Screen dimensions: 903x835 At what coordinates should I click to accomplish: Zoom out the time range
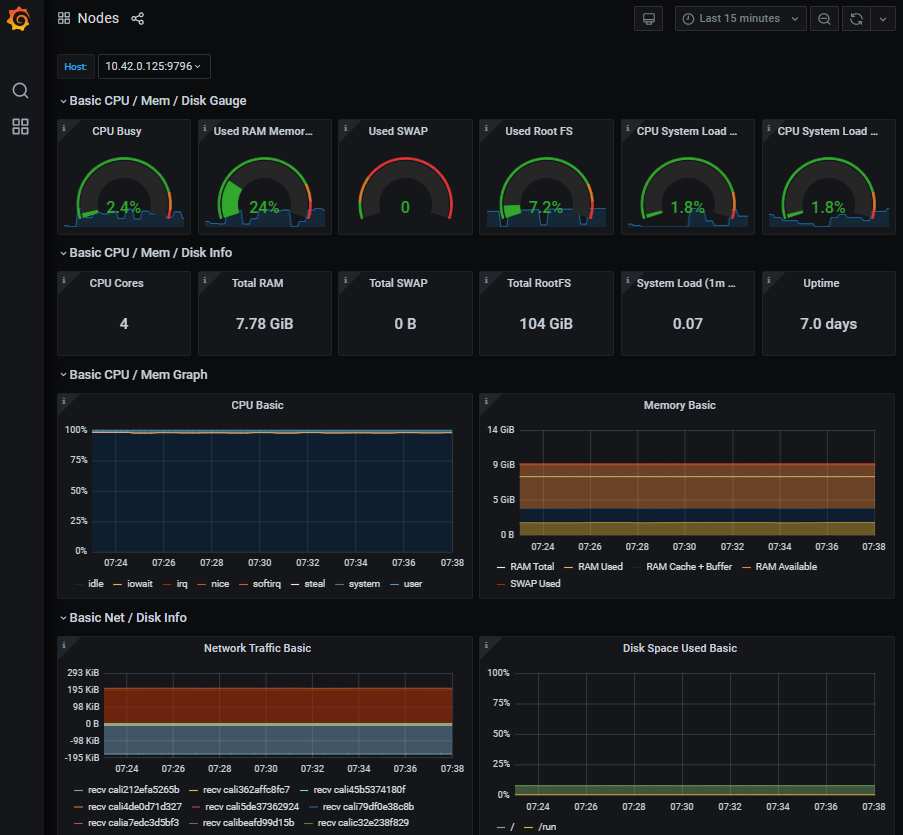pos(824,18)
